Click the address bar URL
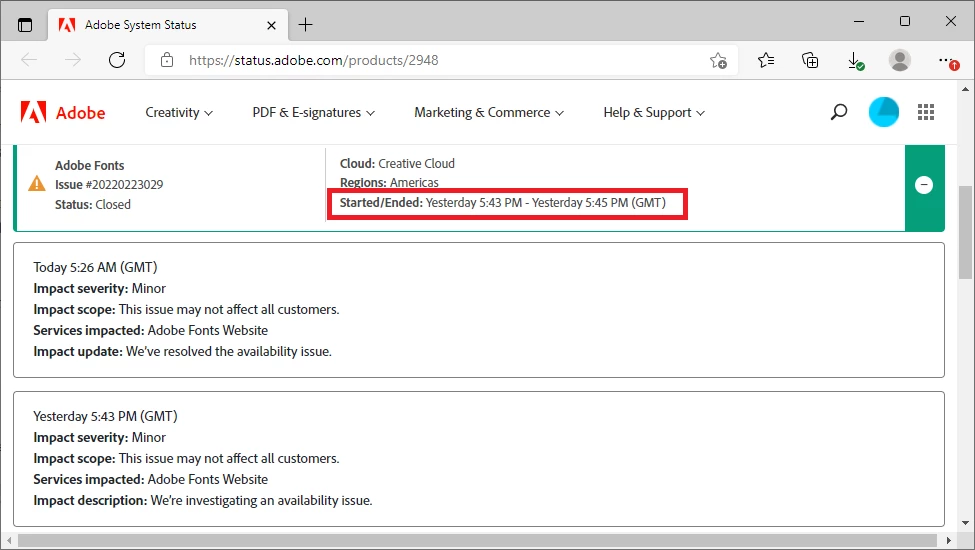Image resolution: width=975 pixels, height=550 pixels. coord(313,60)
